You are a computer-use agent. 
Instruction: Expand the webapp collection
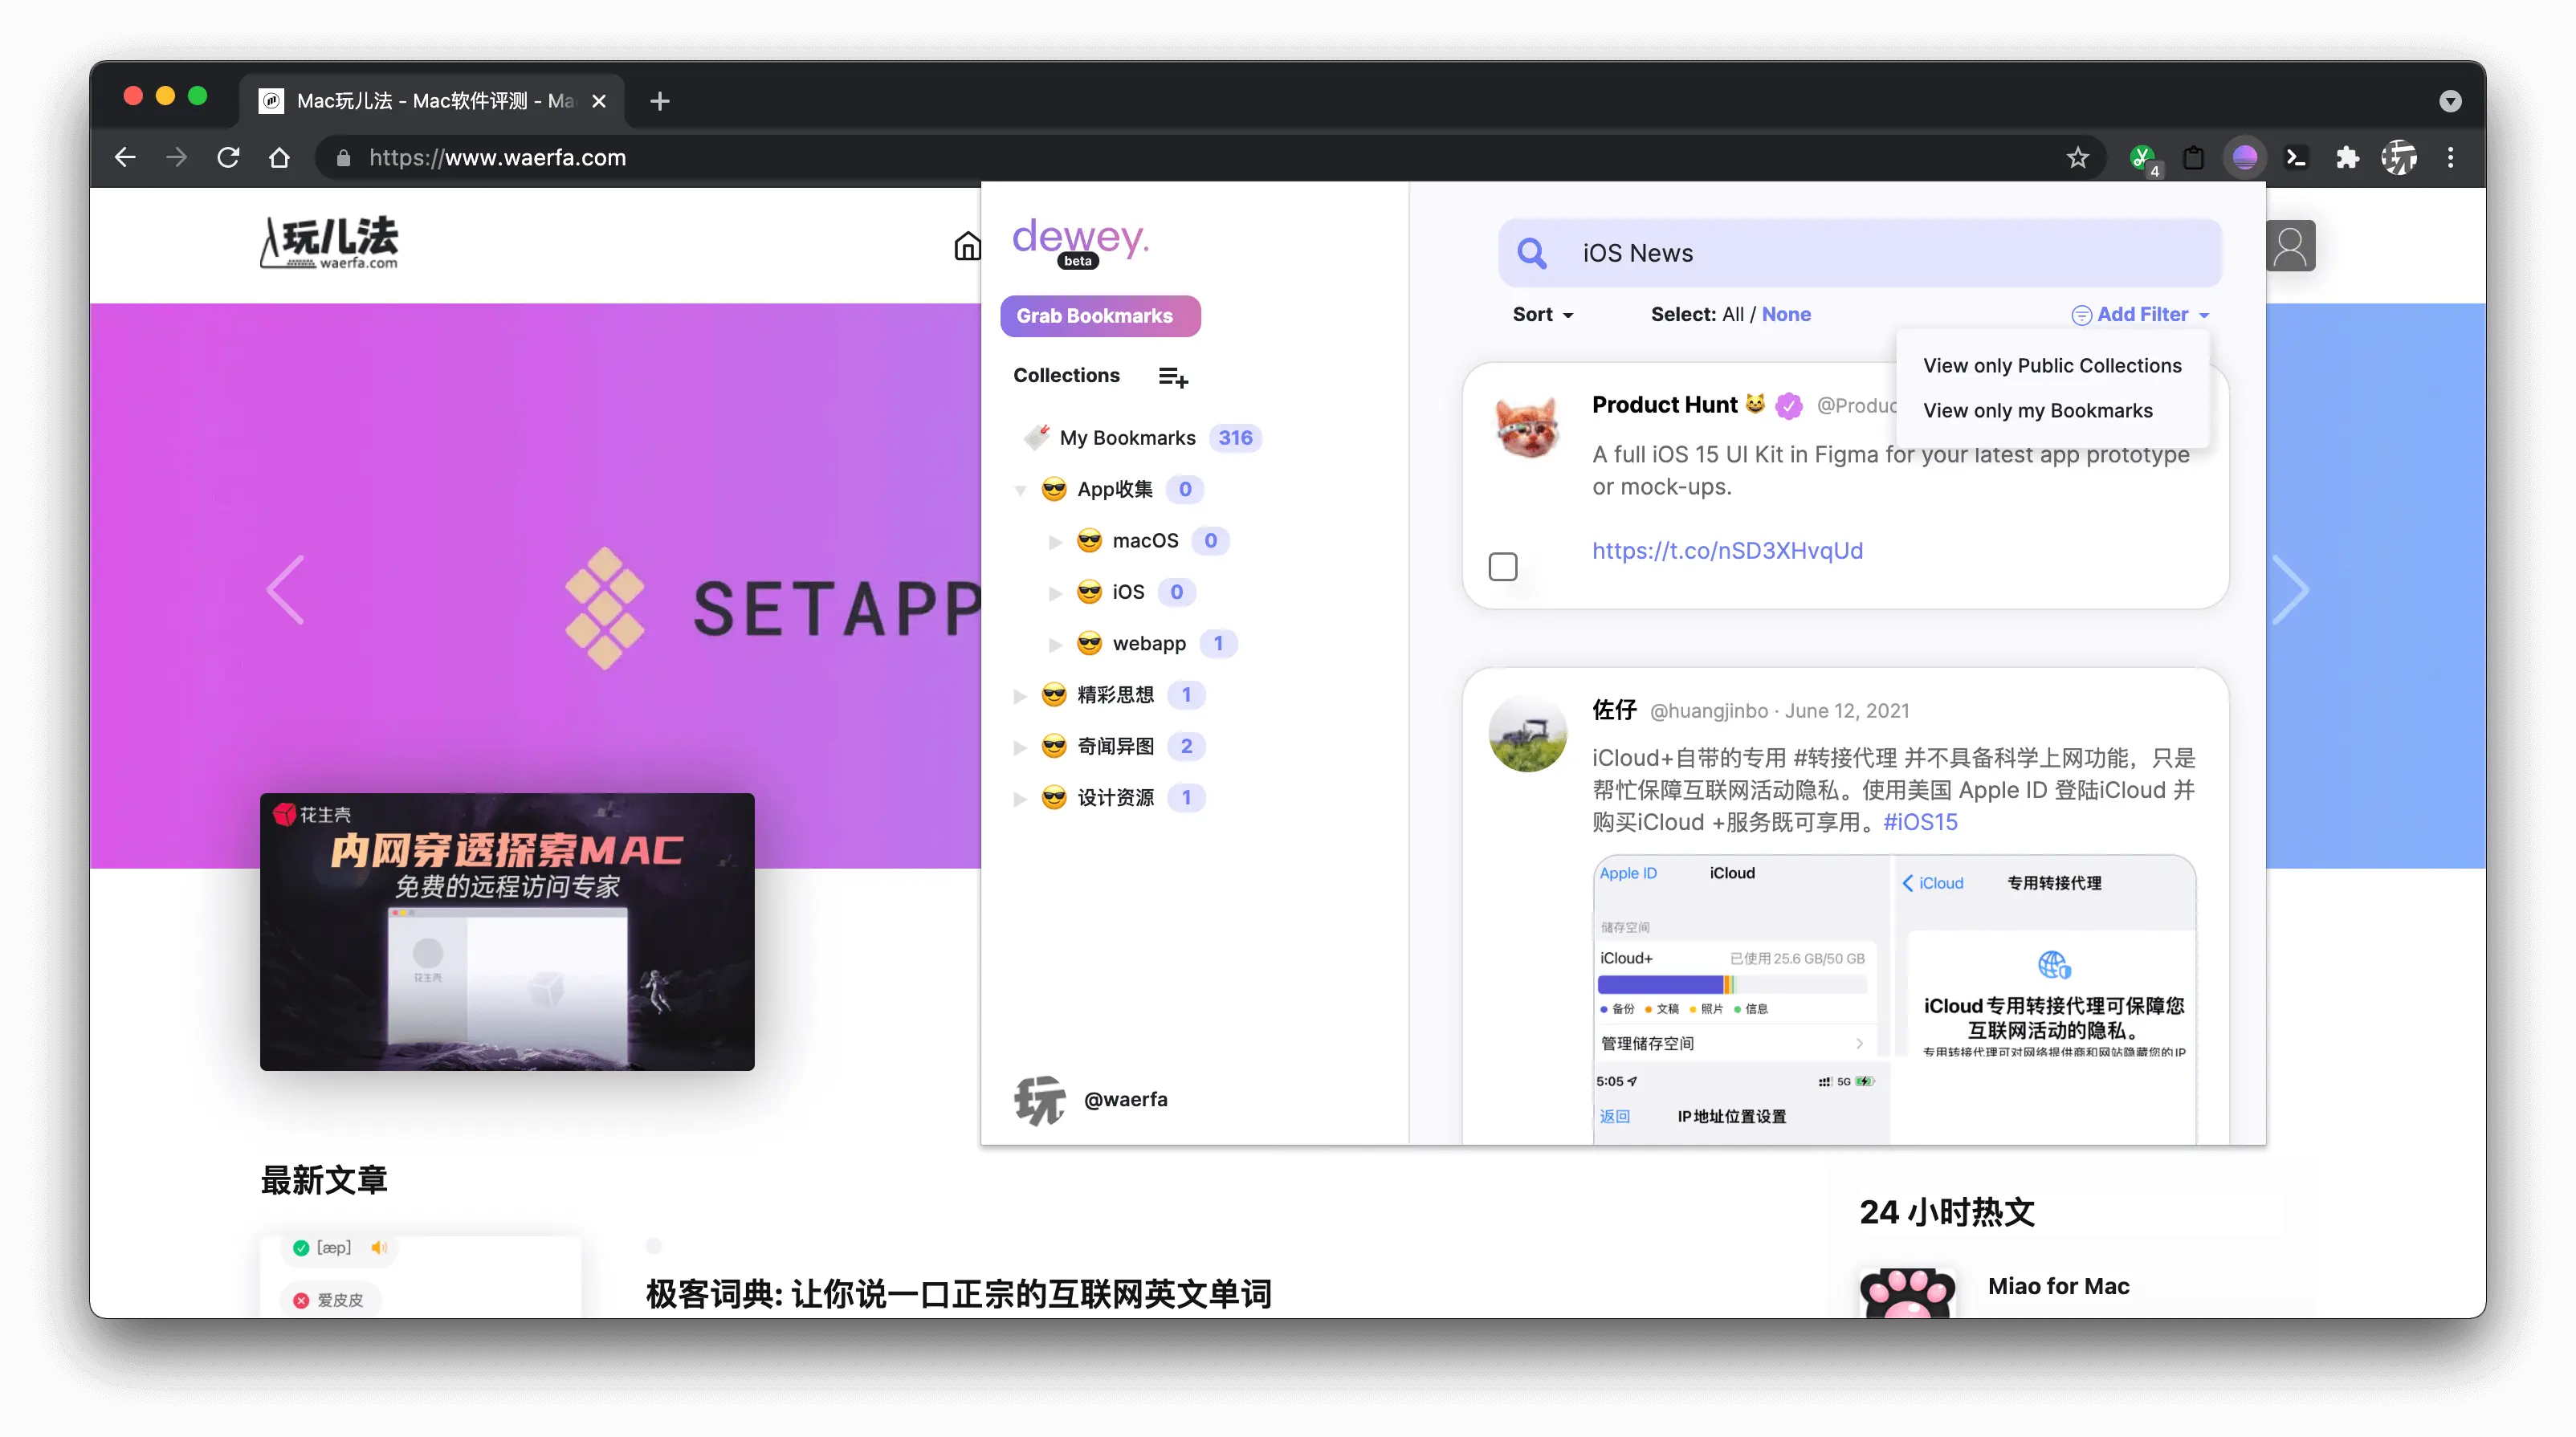(x=1055, y=645)
